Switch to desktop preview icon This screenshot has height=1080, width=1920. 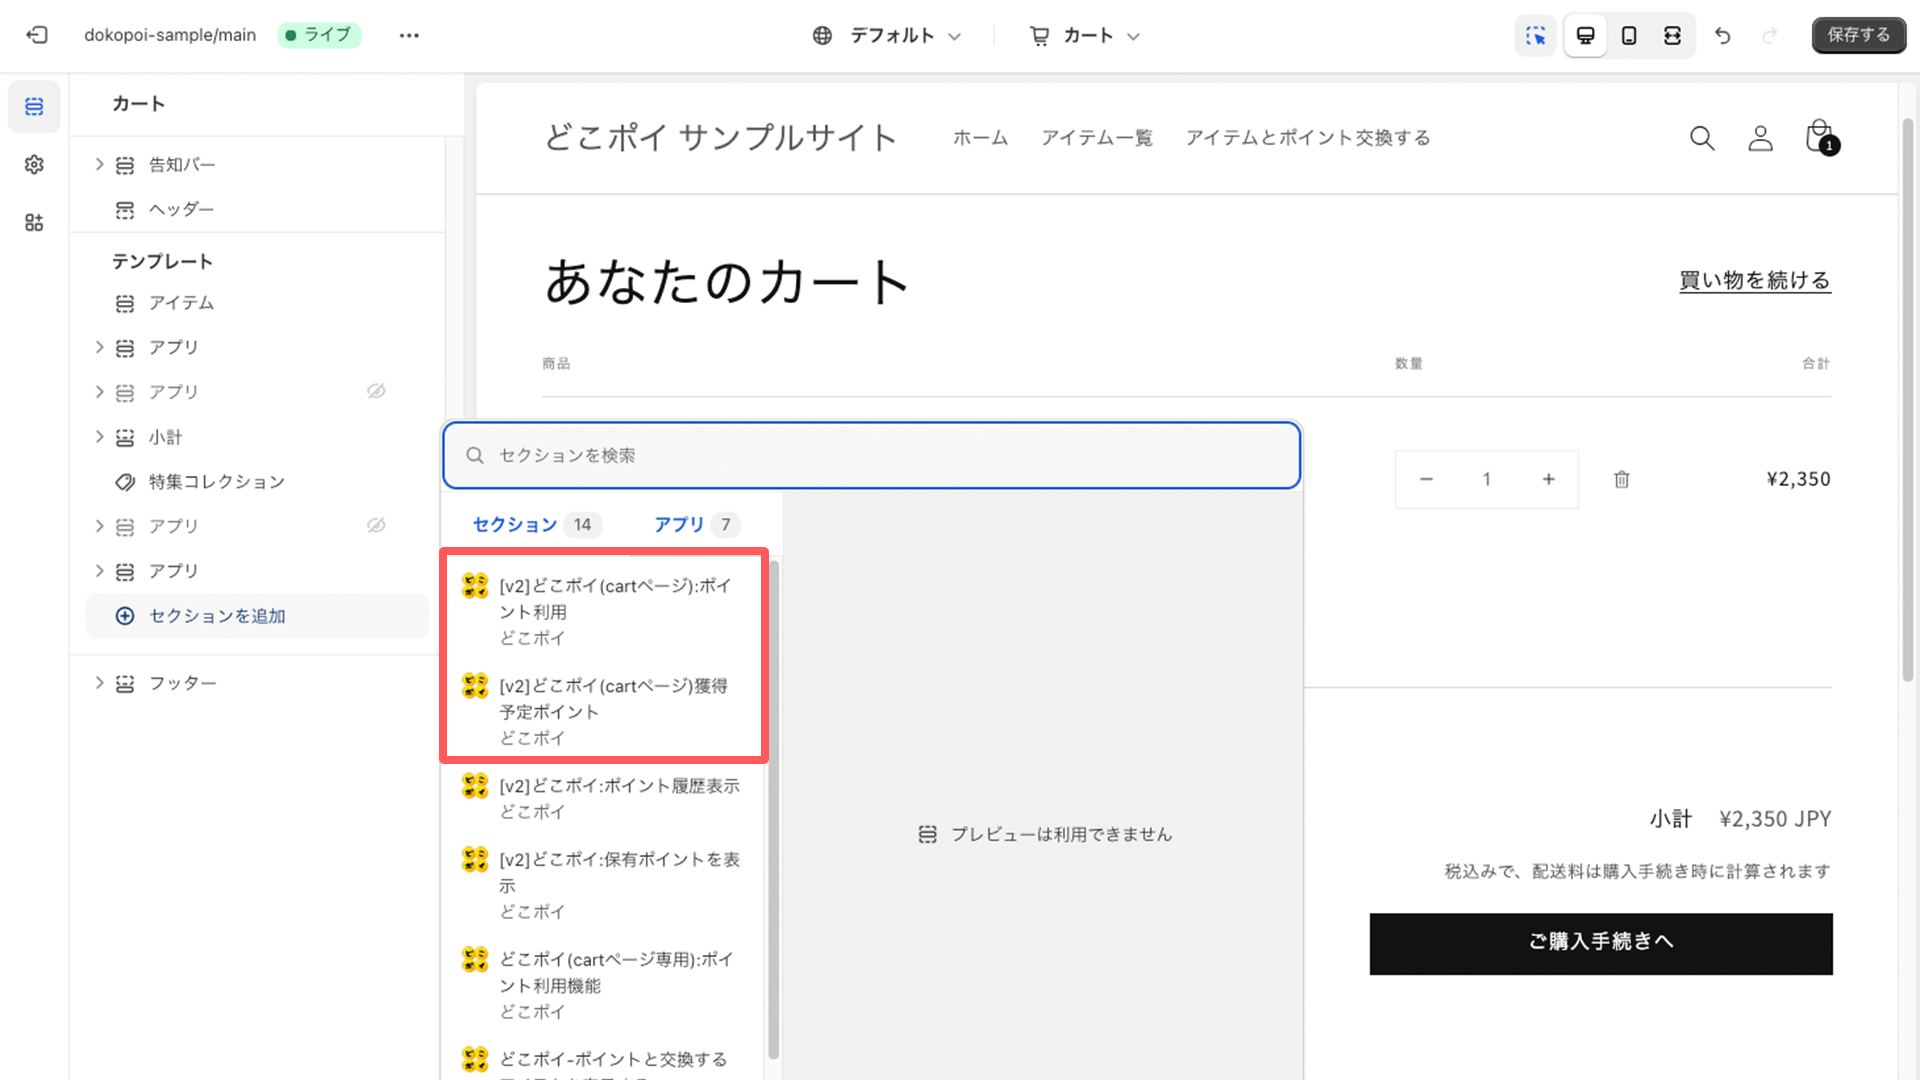(x=1585, y=36)
